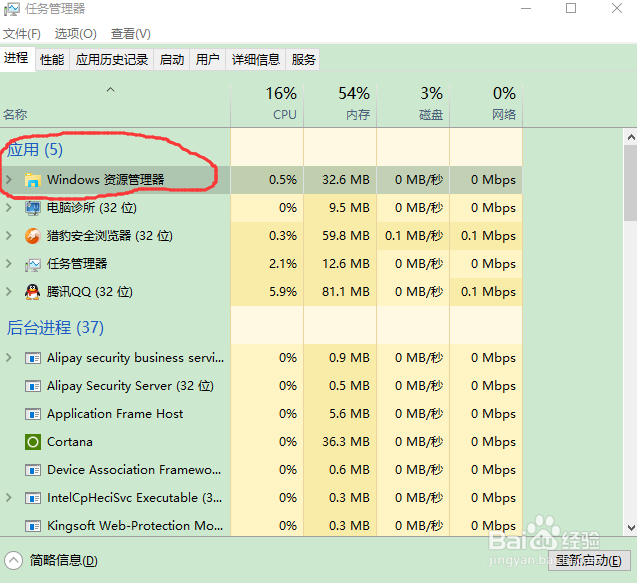Click the IntelCpHeciSvc Executable icon
Image resolution: width=637 pixels, height=583 pixels.
[32, 498]
